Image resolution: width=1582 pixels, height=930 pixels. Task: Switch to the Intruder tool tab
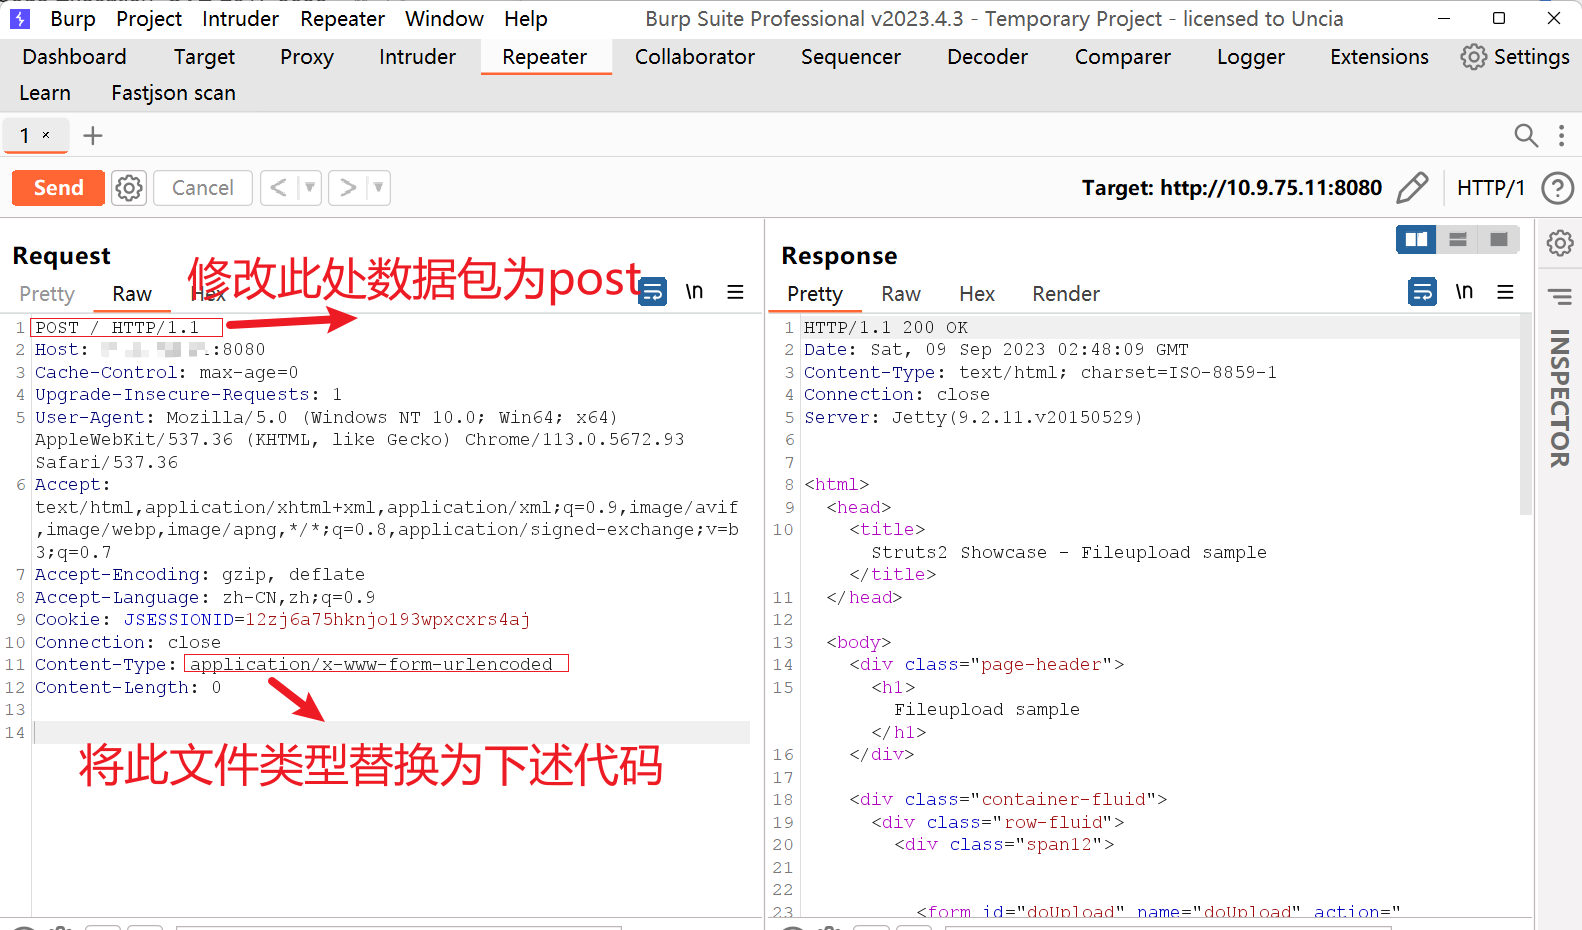pos(417,57)
